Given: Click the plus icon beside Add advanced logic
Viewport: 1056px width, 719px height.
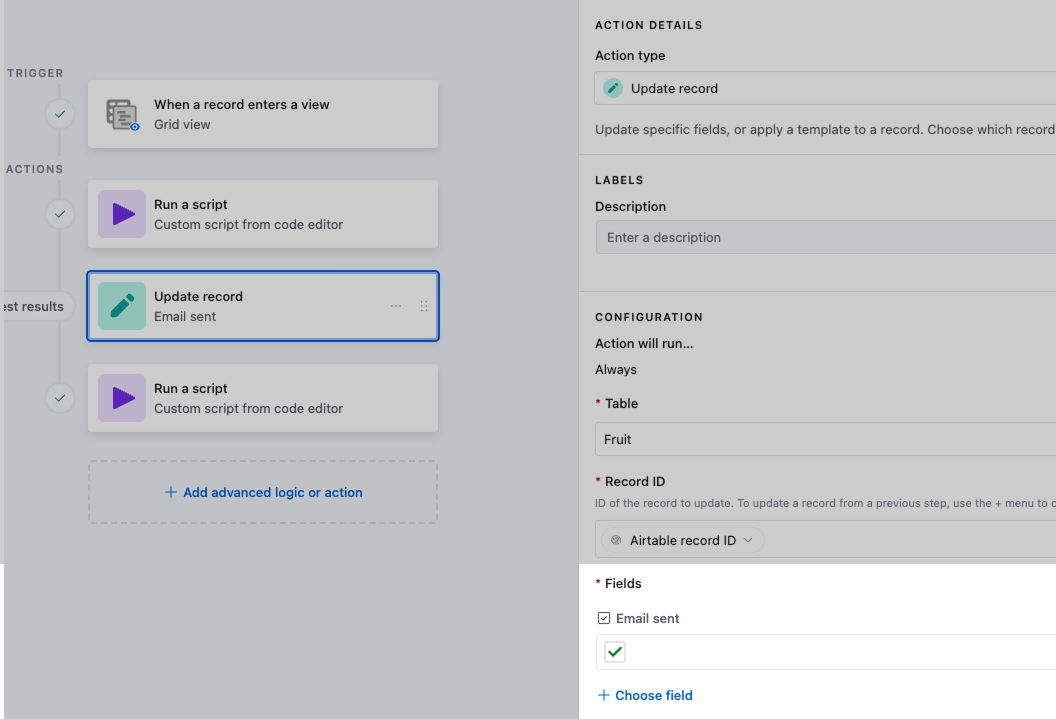Looking at the screenshot, I should pos(171,492).
